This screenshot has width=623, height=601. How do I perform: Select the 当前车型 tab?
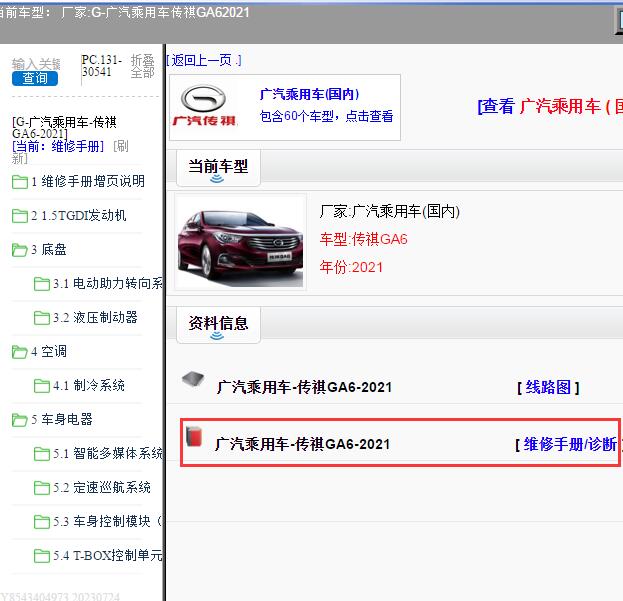(218, 168)
